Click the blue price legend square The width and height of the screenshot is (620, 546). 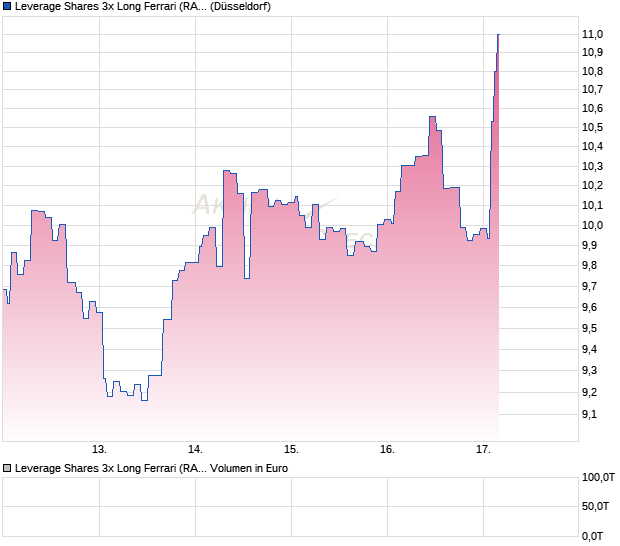tap(7, 7)
